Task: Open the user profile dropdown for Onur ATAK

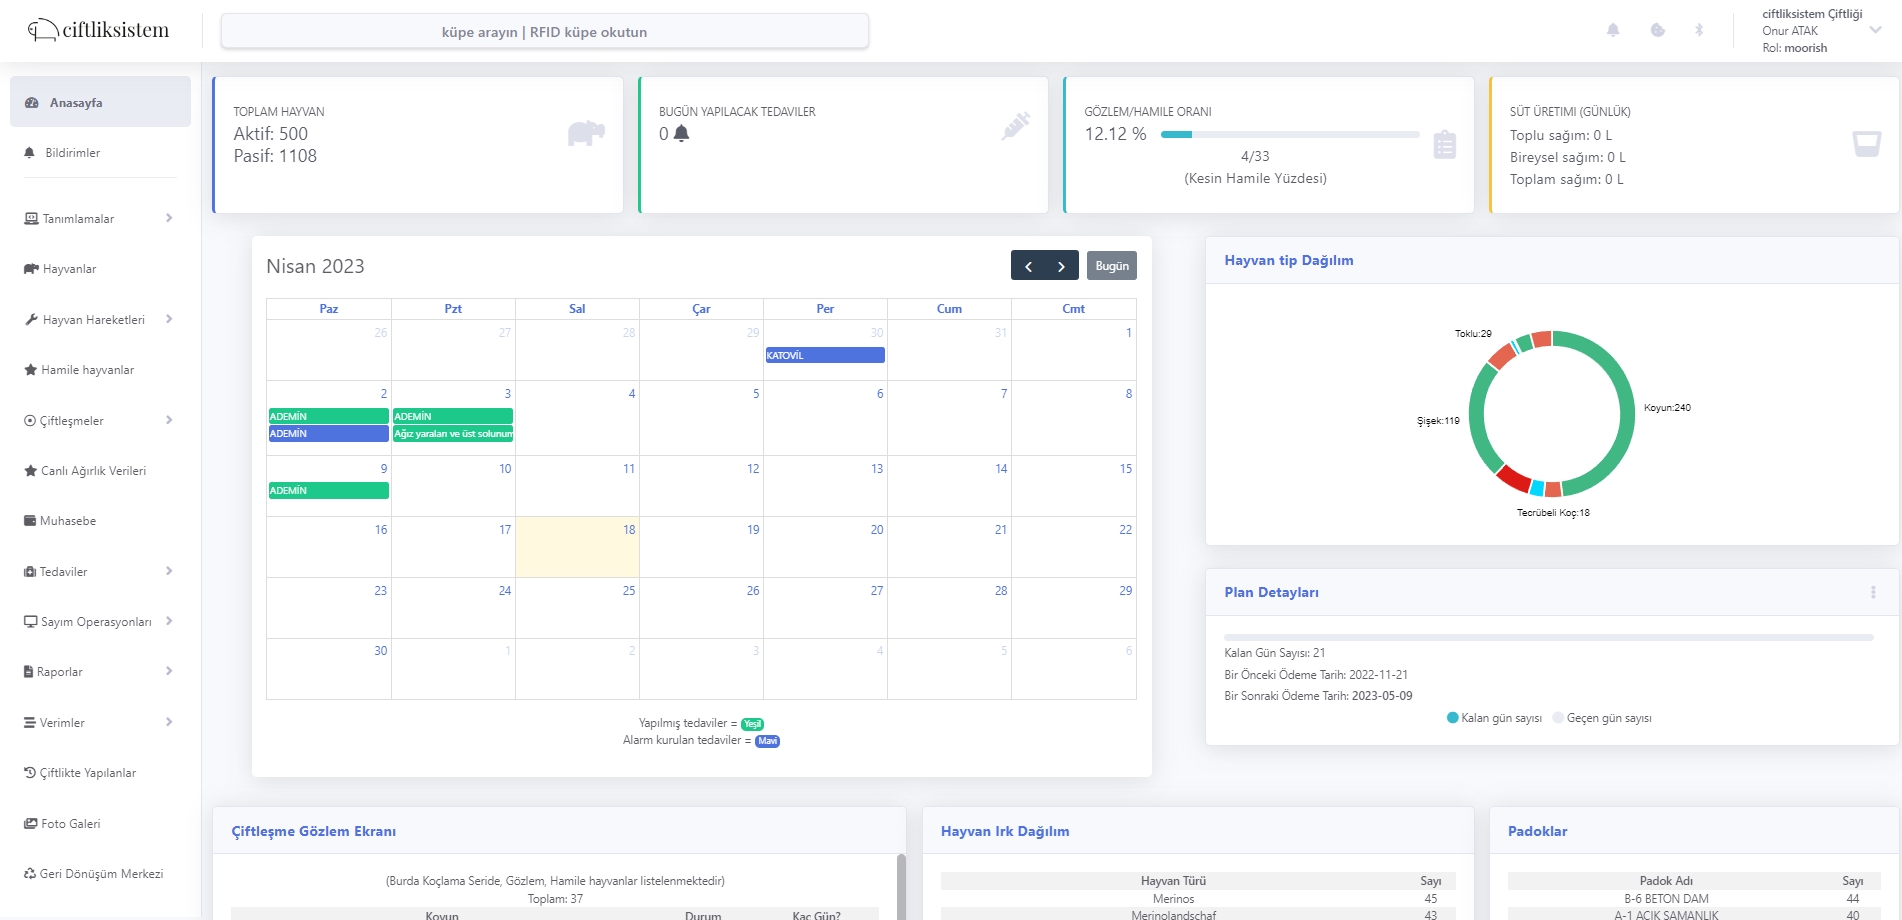Action: coord(1820,31)
